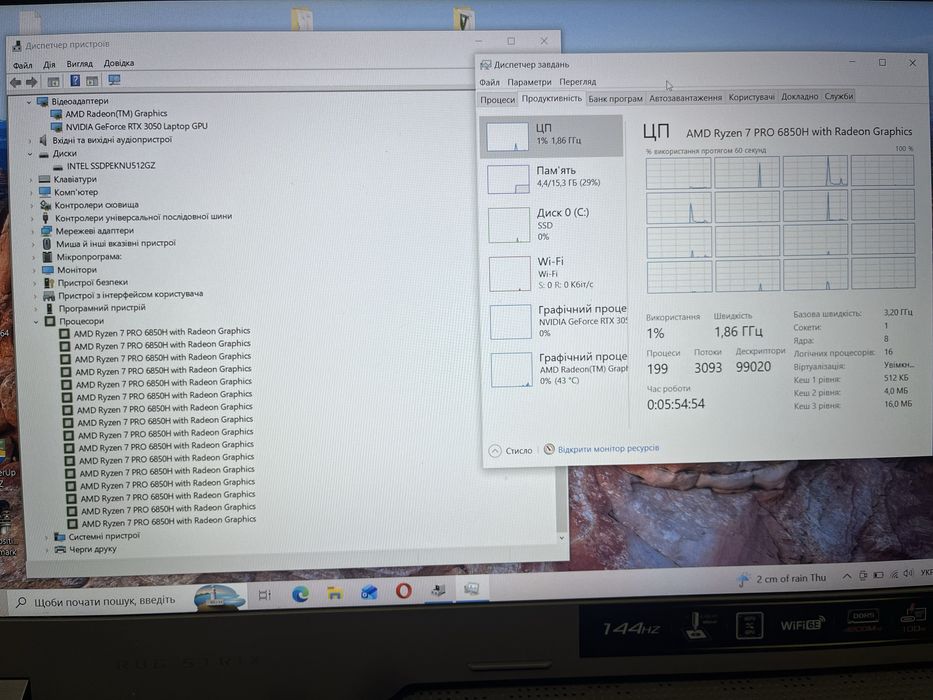Click the Стисло fewer details button

pyautogui.click(x=511, y=451)
